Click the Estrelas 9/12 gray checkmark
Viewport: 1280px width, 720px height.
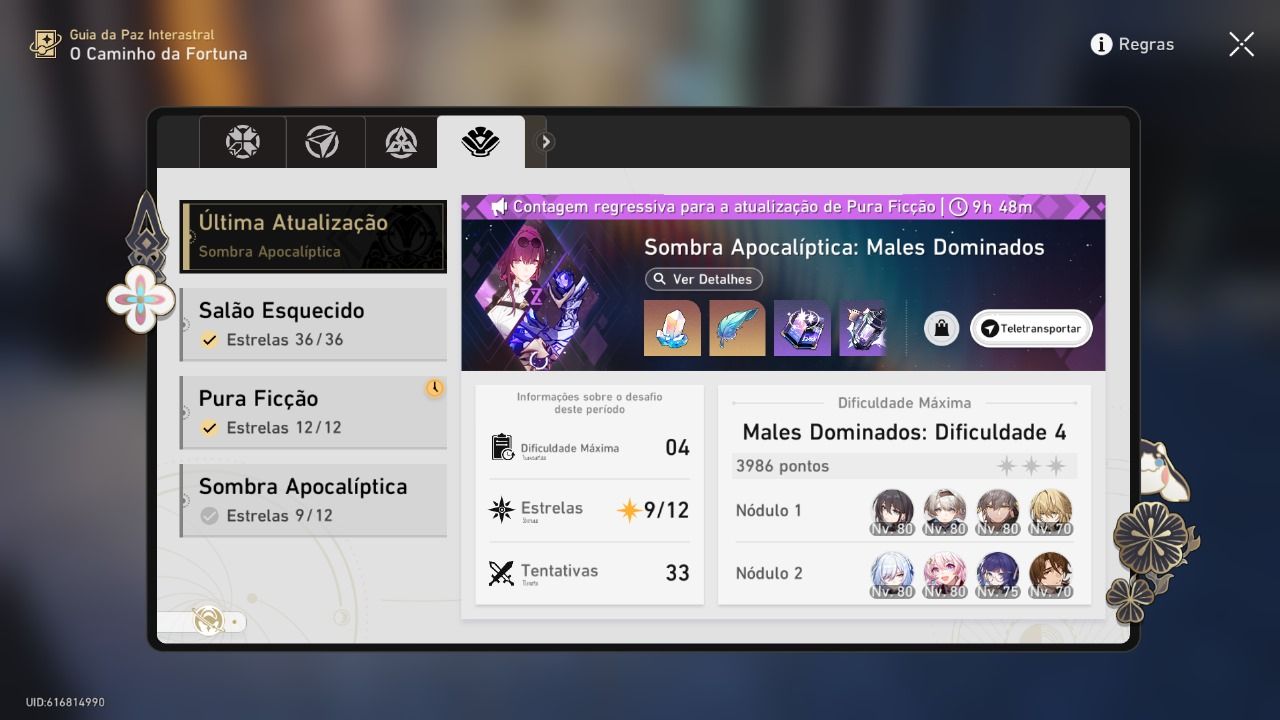tap(209, 516)
